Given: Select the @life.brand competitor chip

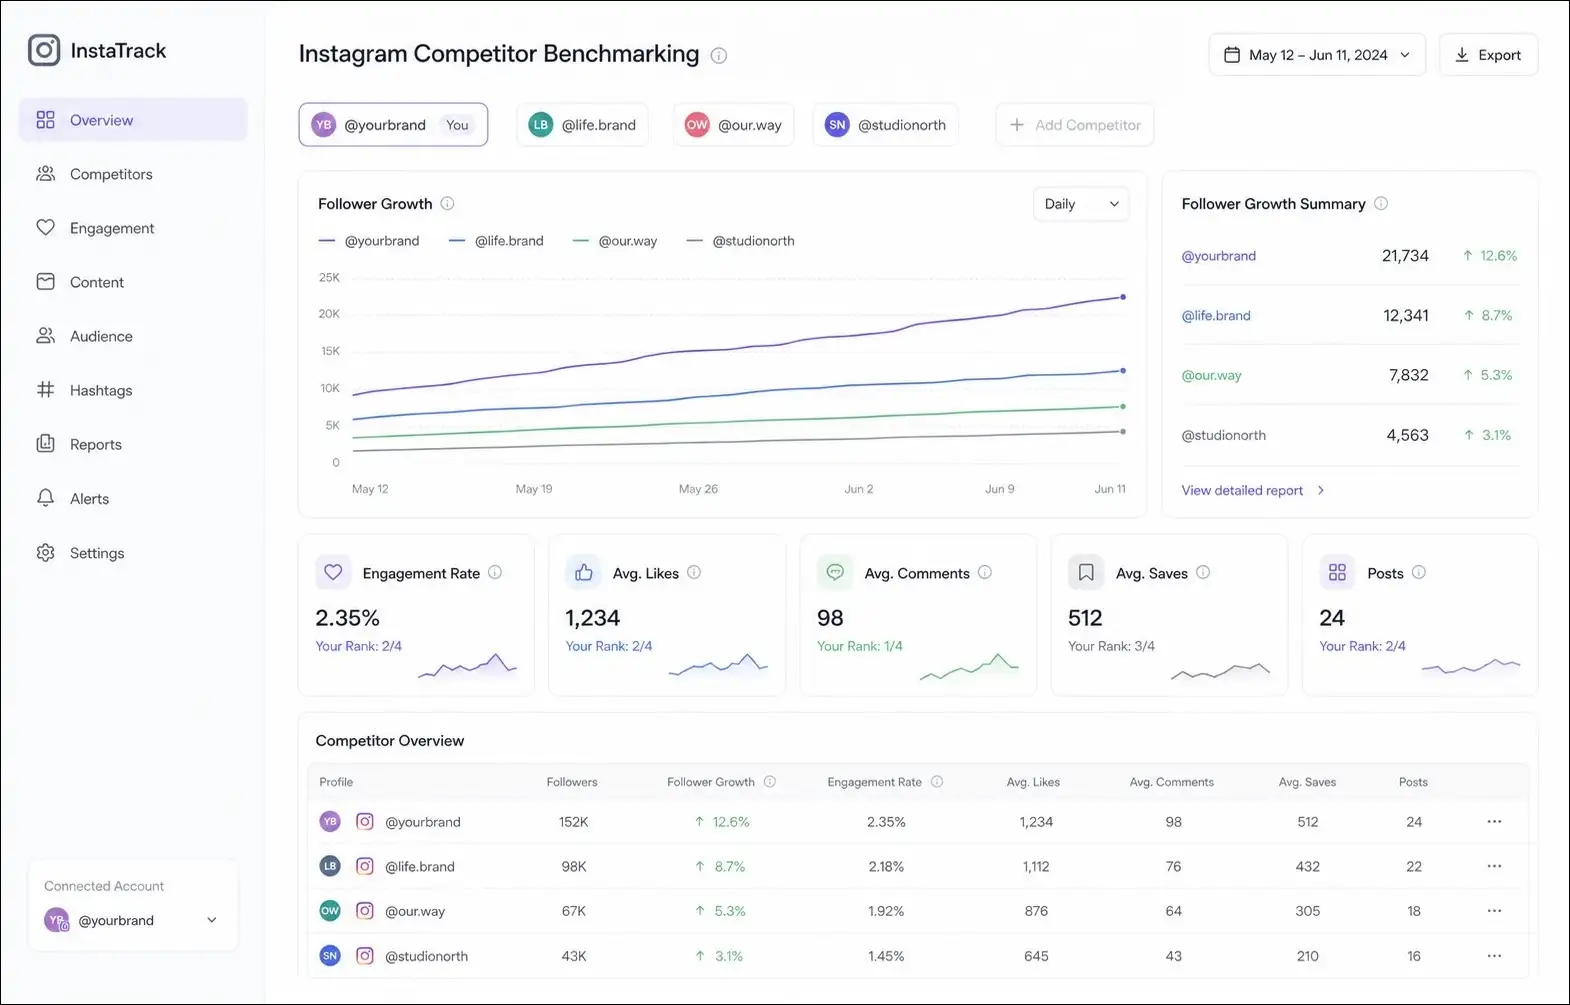Looking at the screenshot, I should coord(582,125).
